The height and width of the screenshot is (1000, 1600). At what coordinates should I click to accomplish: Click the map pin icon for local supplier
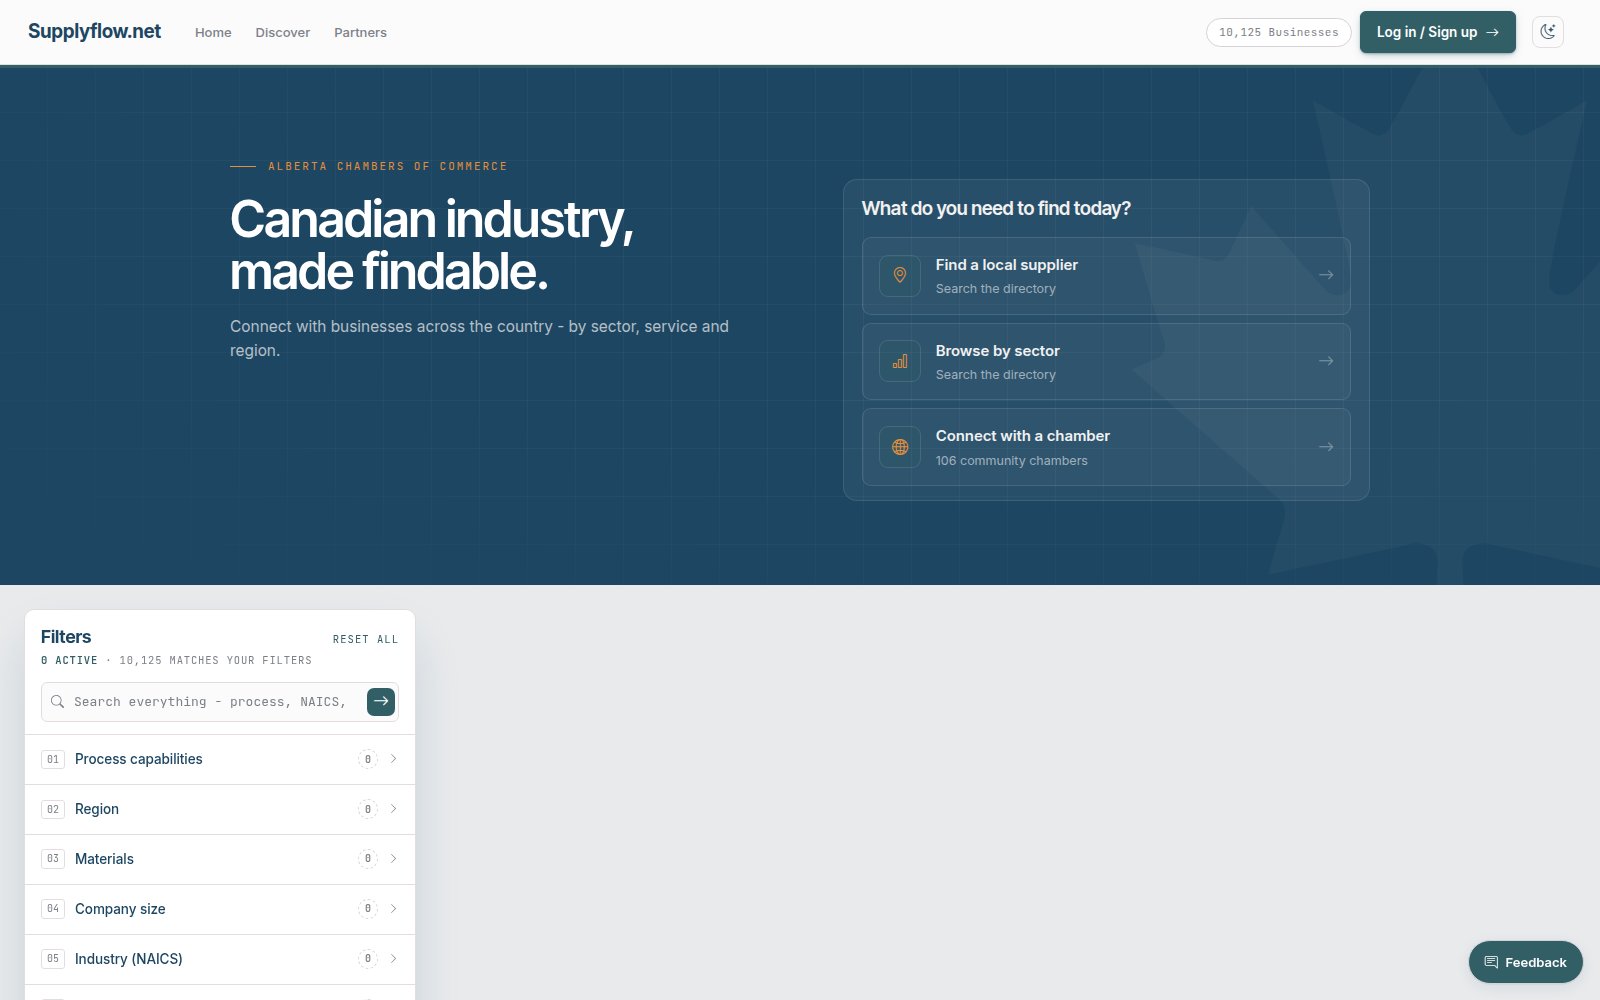900,275
